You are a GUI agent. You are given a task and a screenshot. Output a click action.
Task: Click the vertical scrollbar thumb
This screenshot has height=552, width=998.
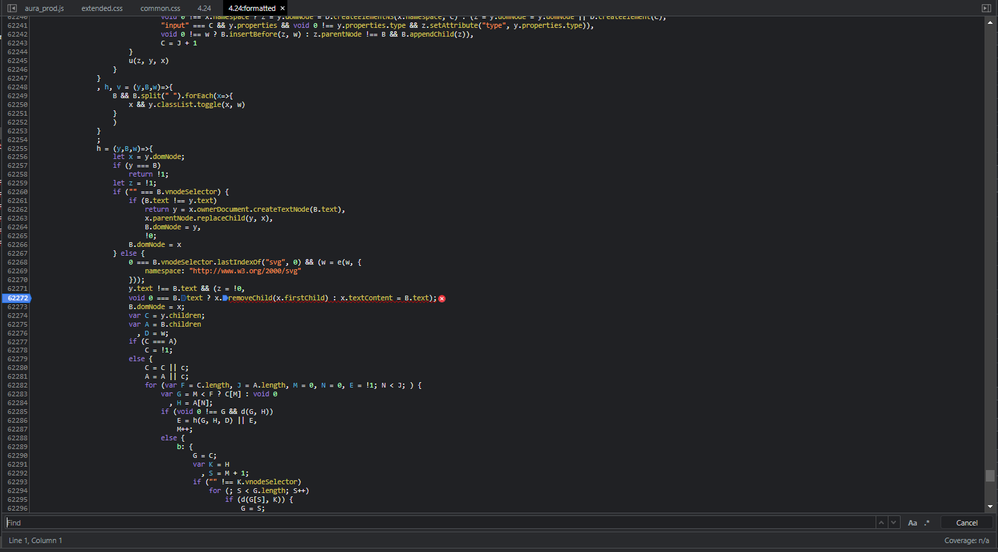click(990, 476)
